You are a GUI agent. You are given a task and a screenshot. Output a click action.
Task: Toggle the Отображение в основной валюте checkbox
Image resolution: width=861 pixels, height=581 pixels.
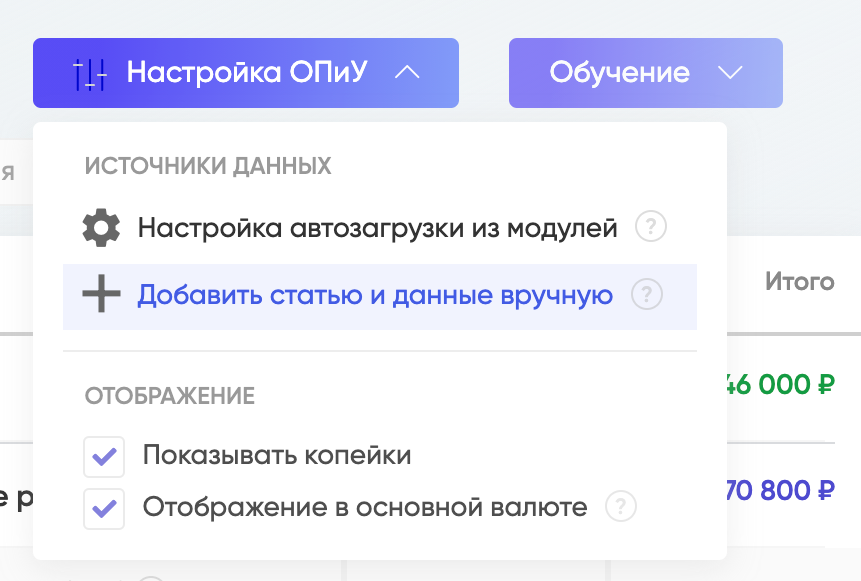tap(104, 509)
